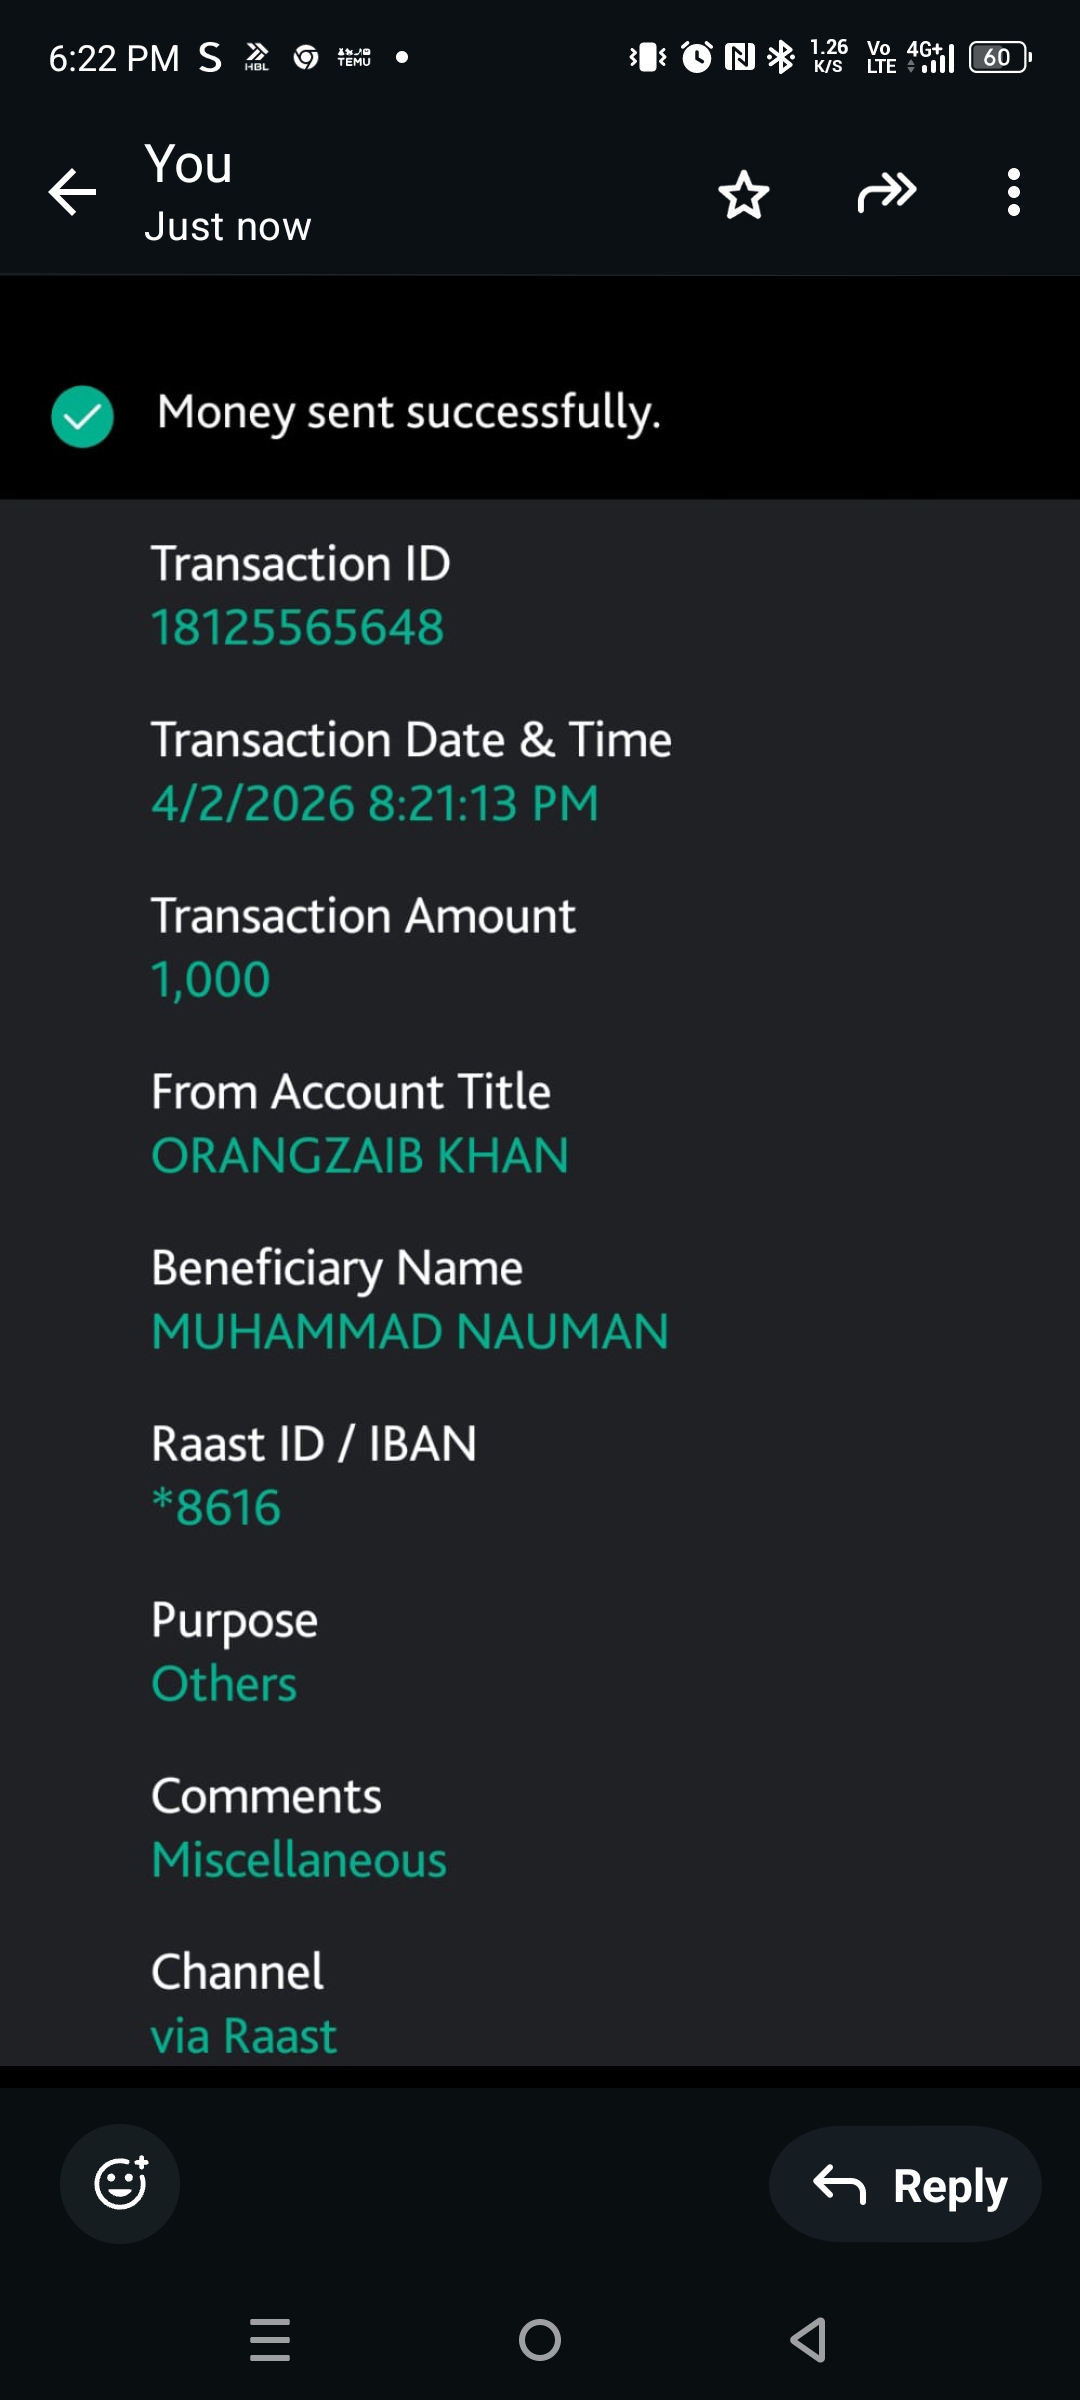
Task: Tap the Raast ID value *8616
Action: tap(216, 1508)
